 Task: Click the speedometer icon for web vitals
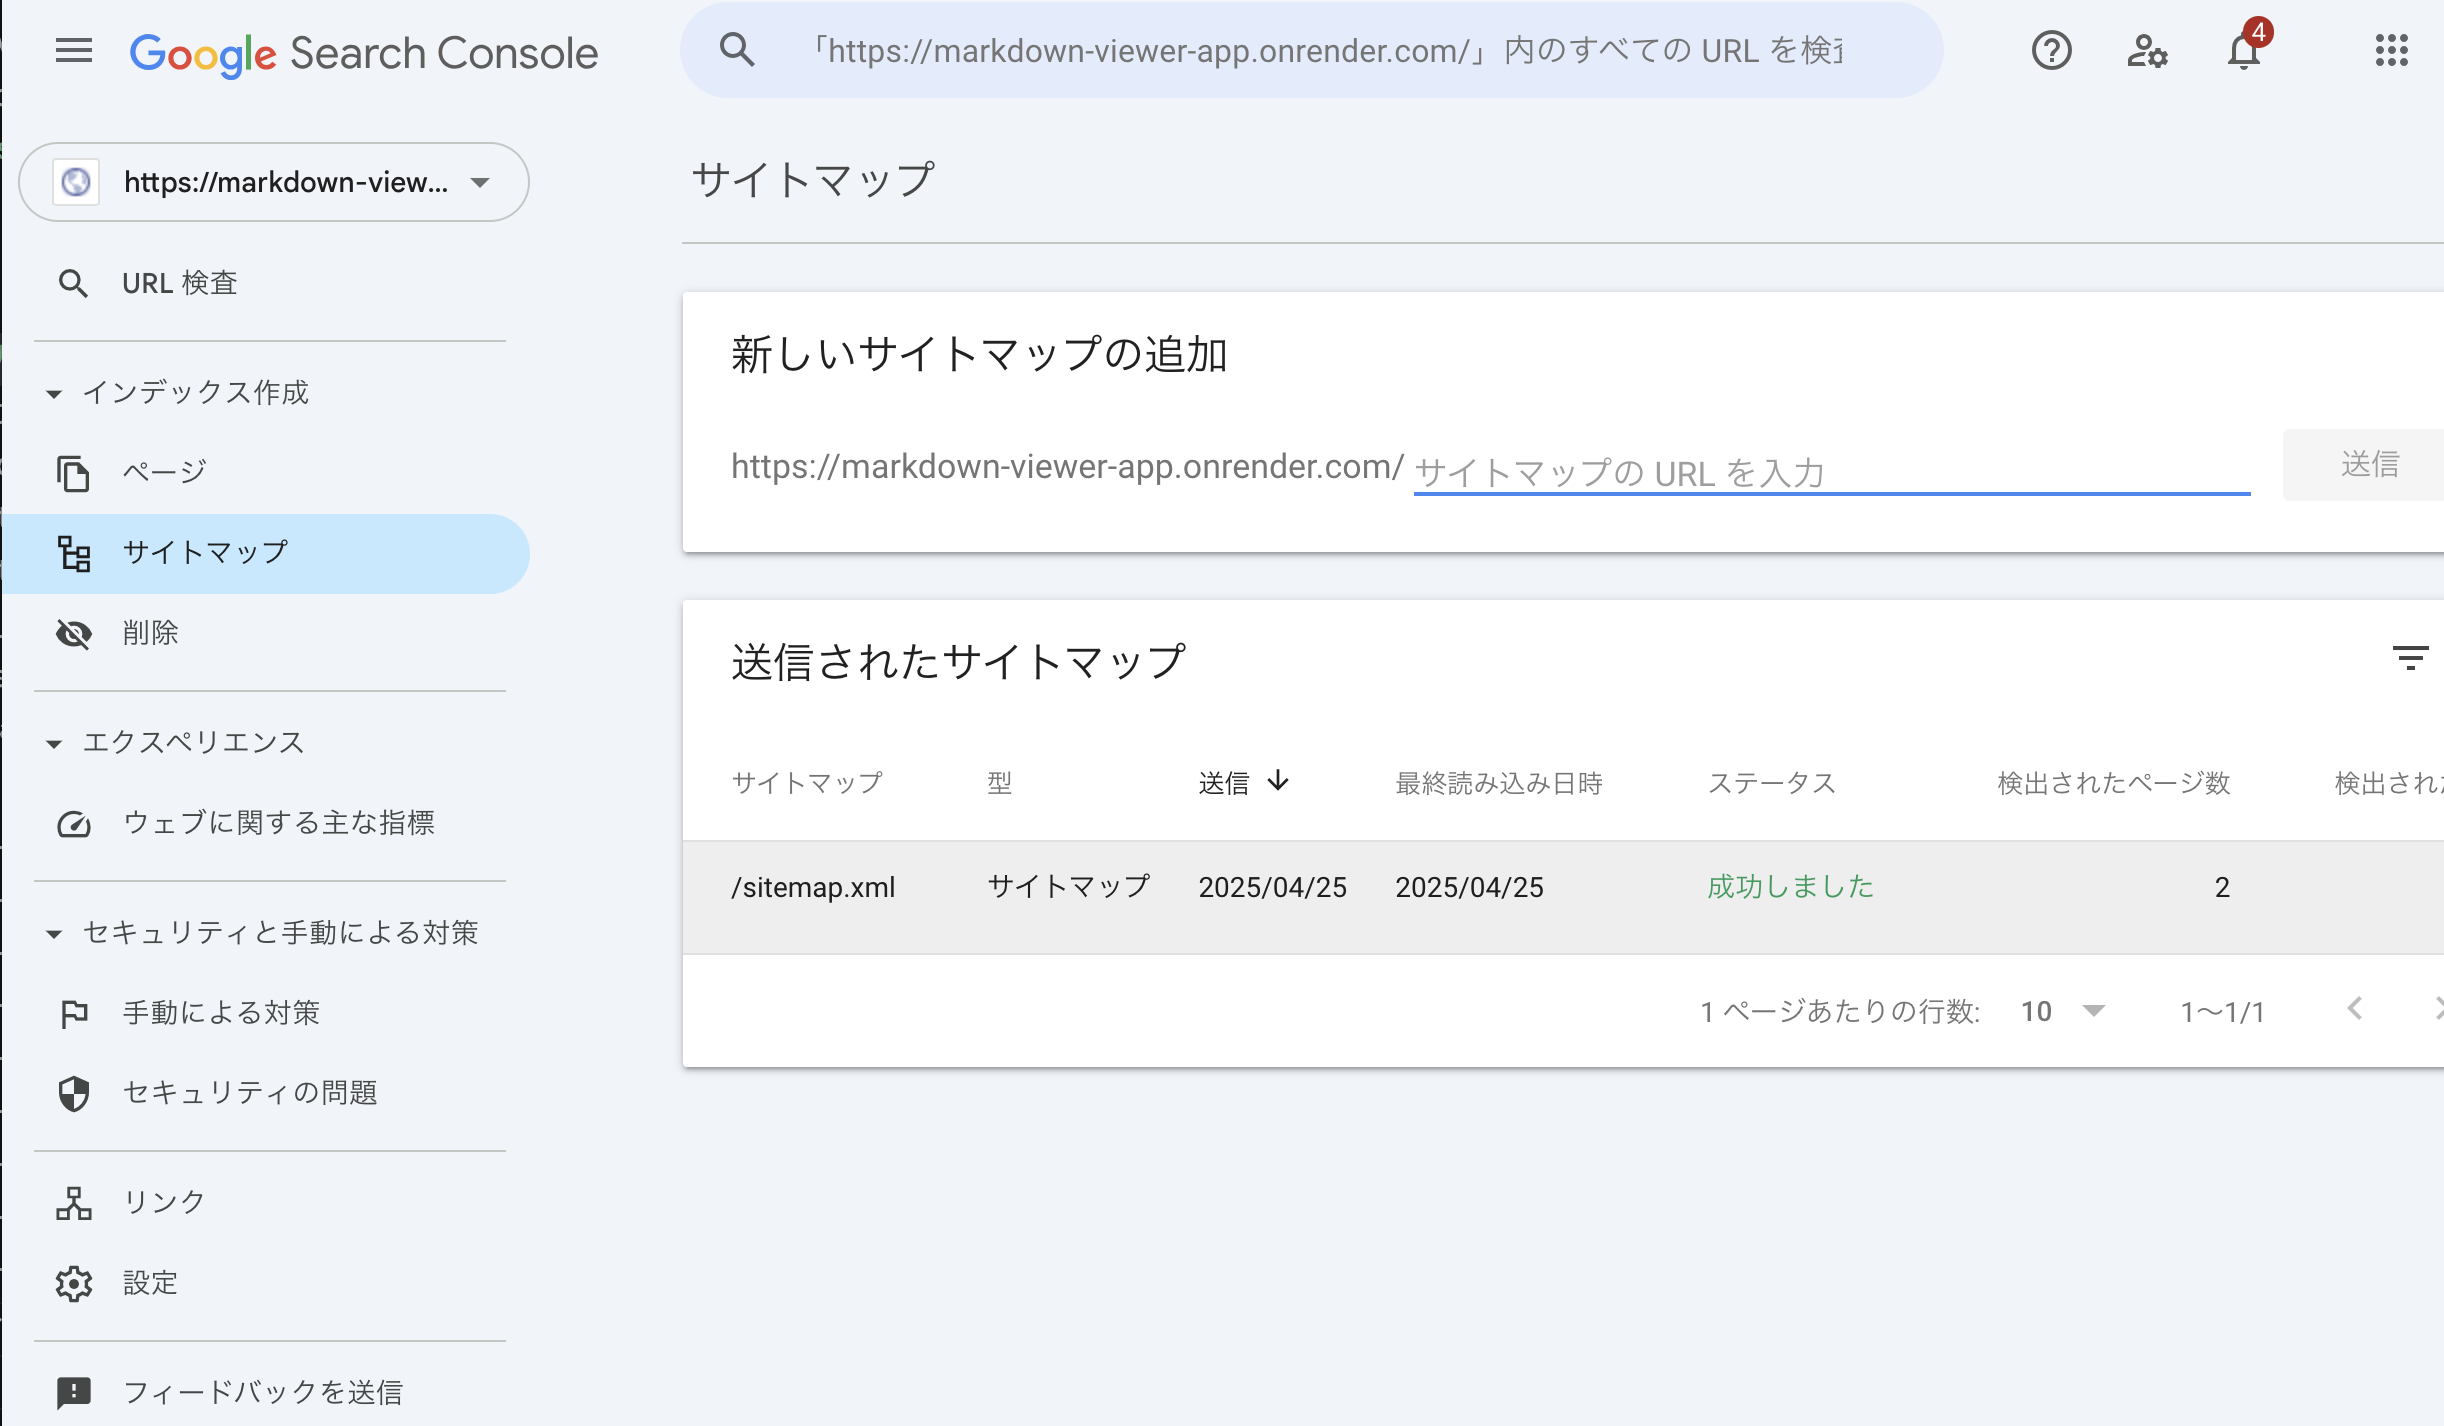[74, 824]
